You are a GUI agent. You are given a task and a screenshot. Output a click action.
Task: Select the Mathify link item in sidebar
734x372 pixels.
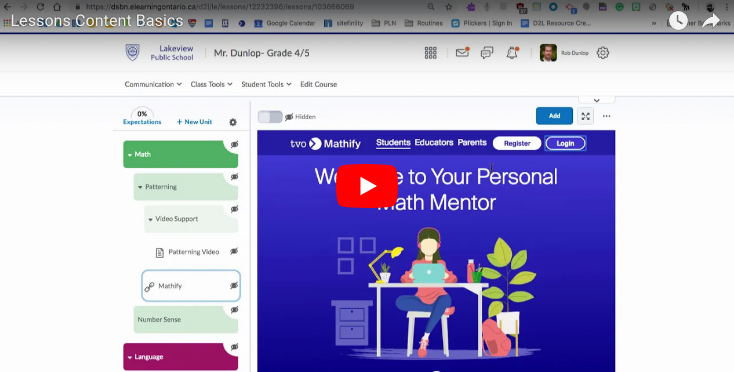tap(191, 285)
